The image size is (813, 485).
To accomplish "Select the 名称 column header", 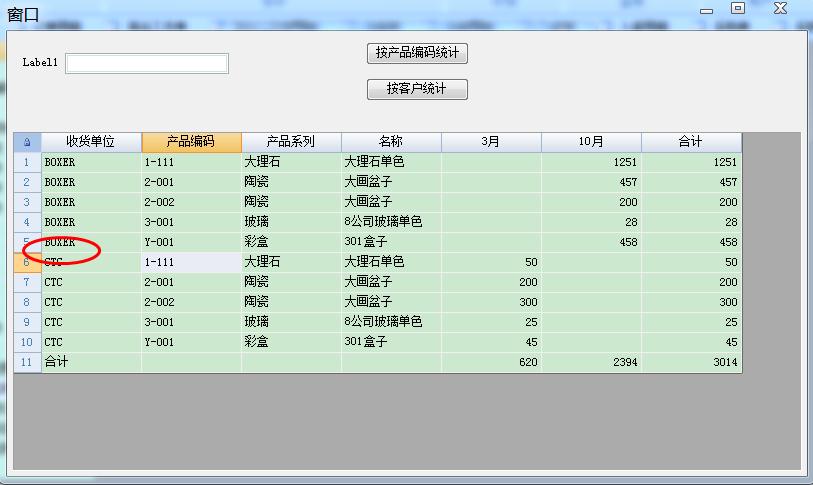I will point(391,142).
